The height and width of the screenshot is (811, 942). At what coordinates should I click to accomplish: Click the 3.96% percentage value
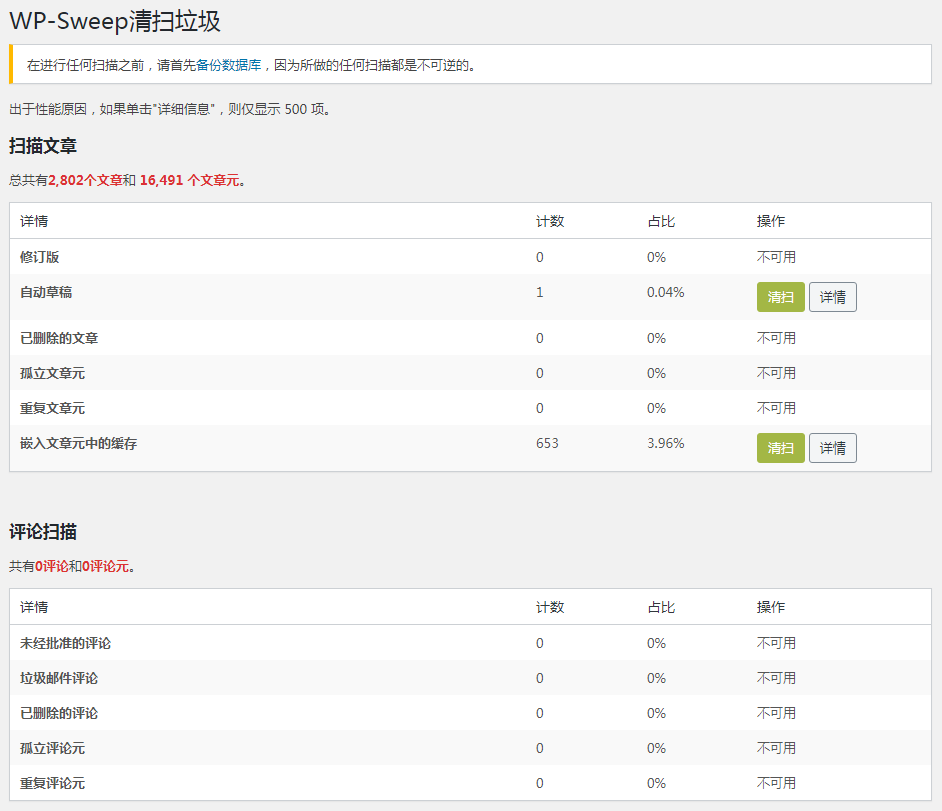pos(666,443)
